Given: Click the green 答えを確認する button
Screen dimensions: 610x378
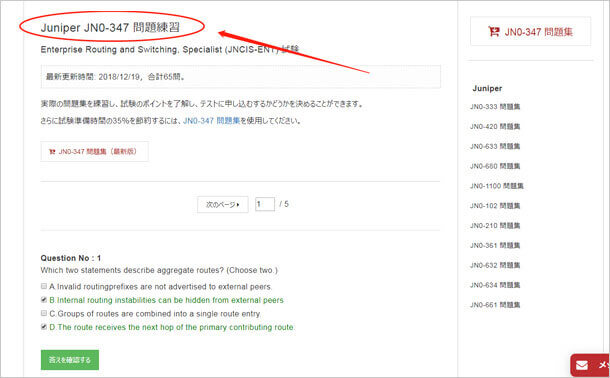Looking at the screenshot, I should click(70, 360).
